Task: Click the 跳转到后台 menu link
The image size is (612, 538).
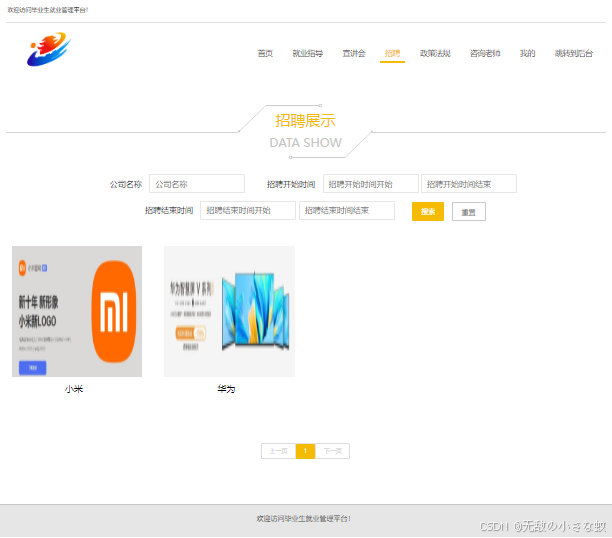Action: 574,53
